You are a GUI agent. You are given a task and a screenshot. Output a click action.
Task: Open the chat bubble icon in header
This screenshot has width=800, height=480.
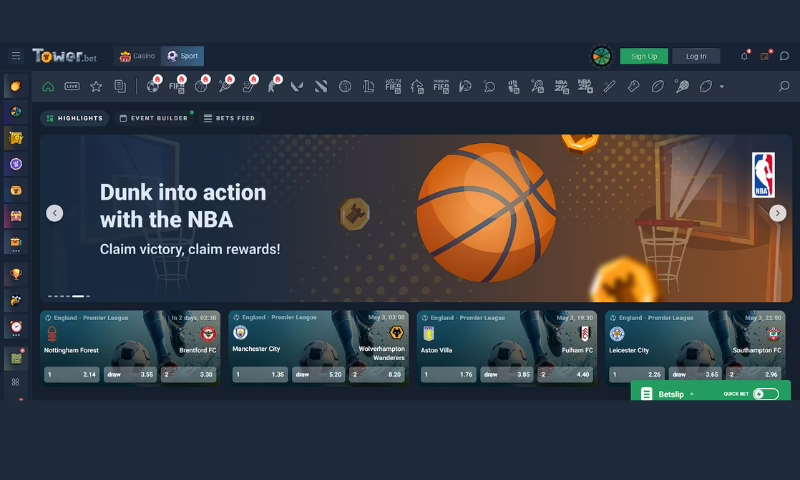tap(784, 56)
